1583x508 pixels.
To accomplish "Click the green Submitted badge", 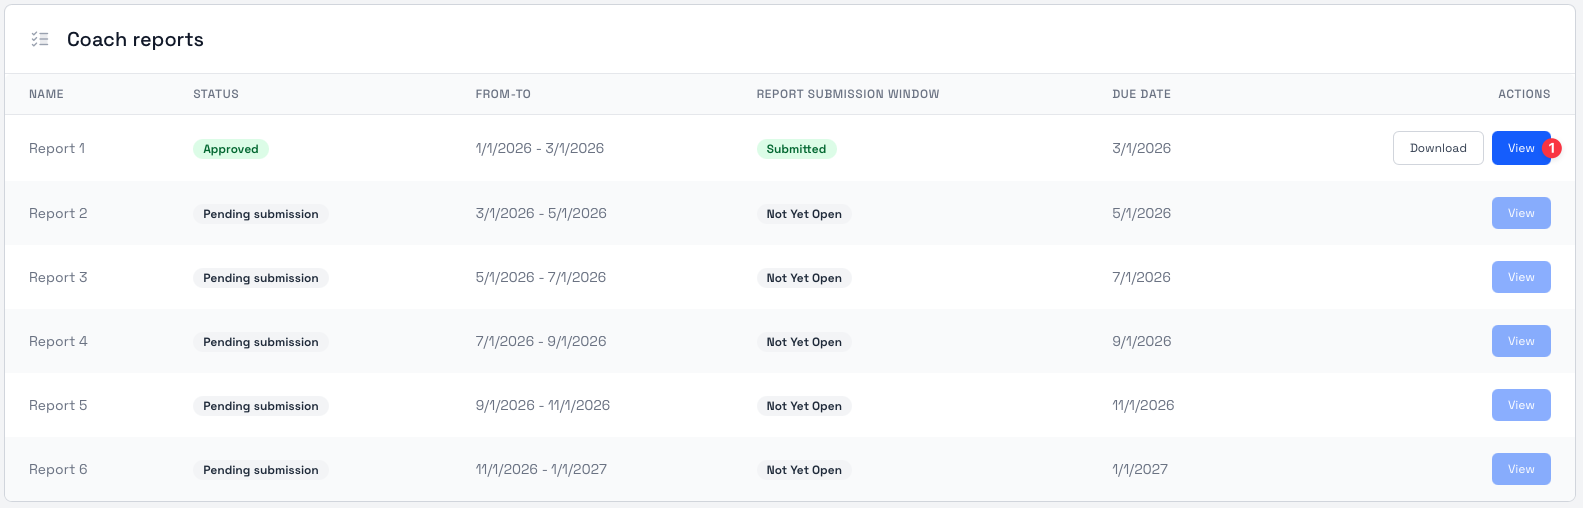I will click(796, 149).
